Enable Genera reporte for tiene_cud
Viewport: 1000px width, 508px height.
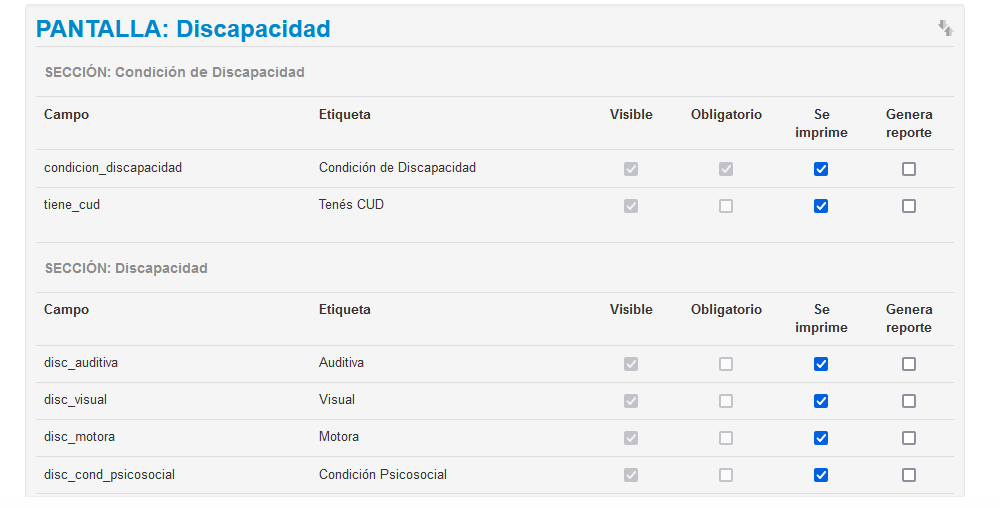[x=909, y=206]
